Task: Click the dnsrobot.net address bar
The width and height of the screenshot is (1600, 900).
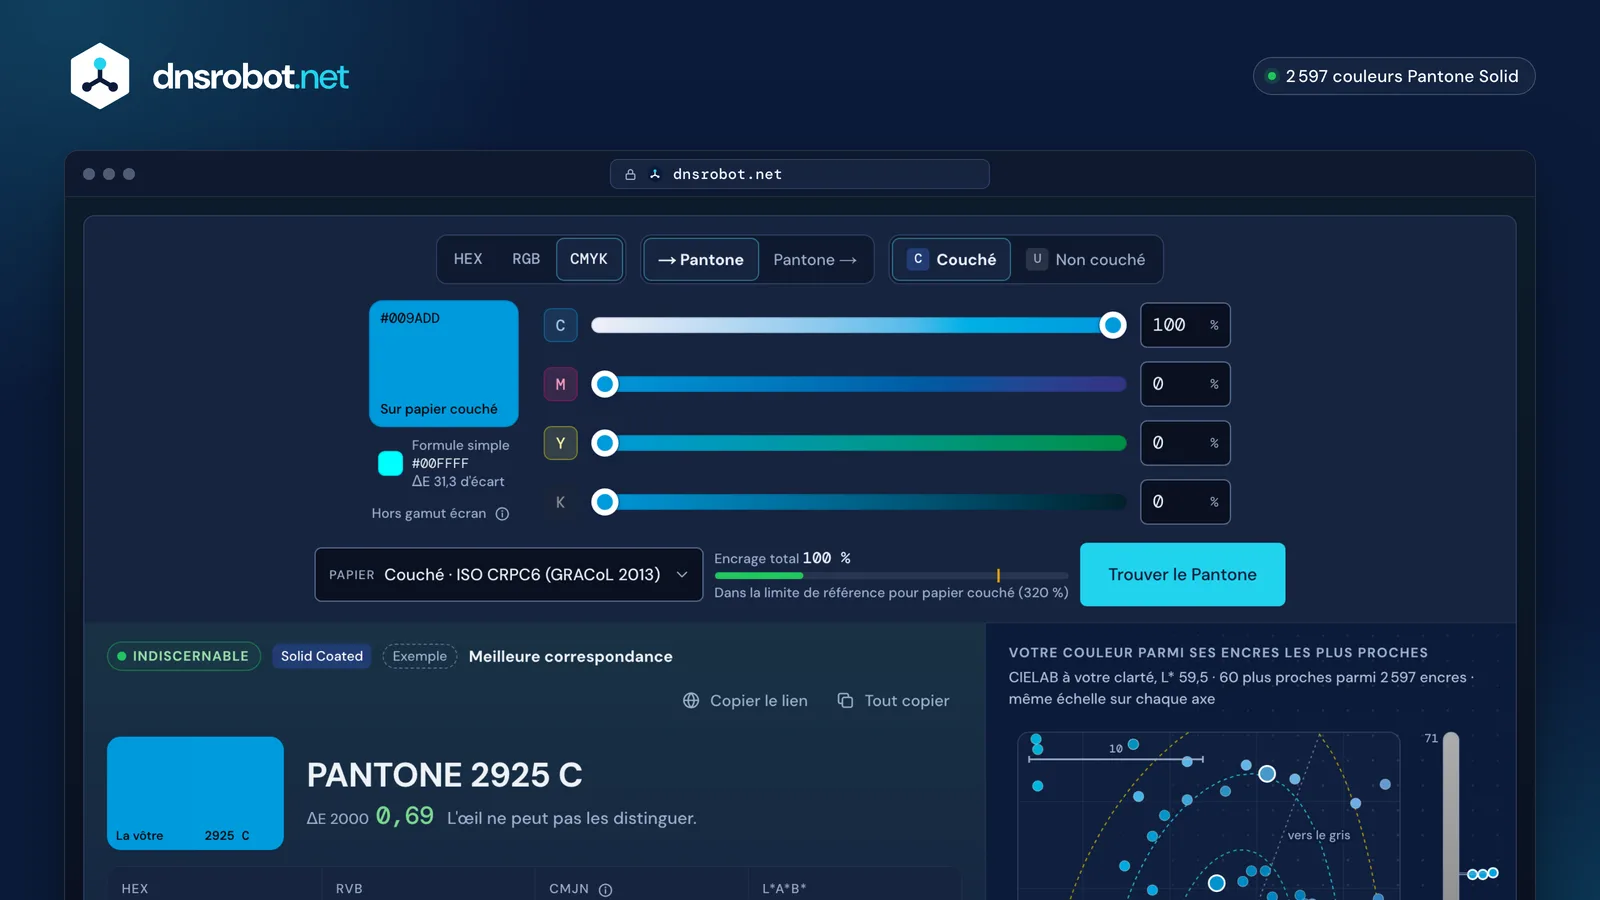Action: (800, 174)
